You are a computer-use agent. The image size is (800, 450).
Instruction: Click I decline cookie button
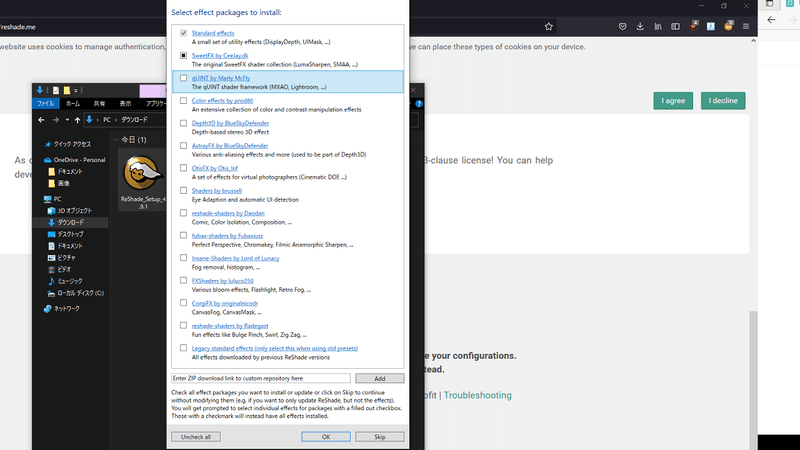pyautogui.click(x=723, y=101)
